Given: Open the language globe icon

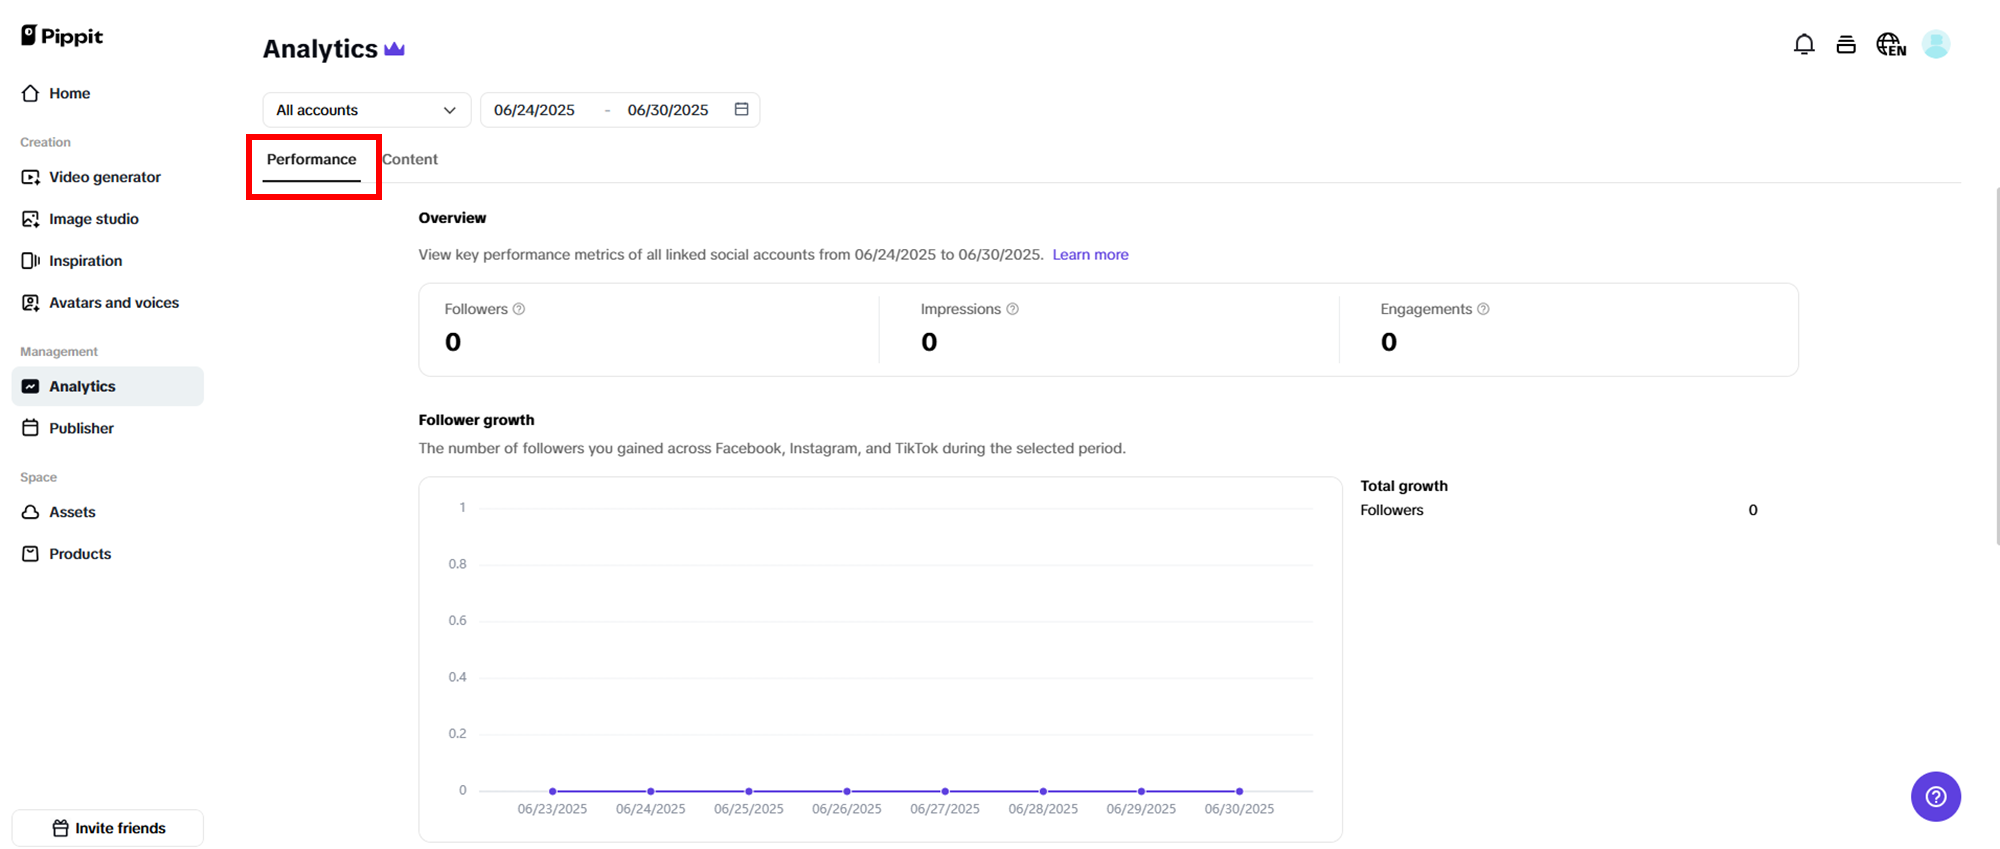Looking at the screenshot, I should (x=1890, y=44).
